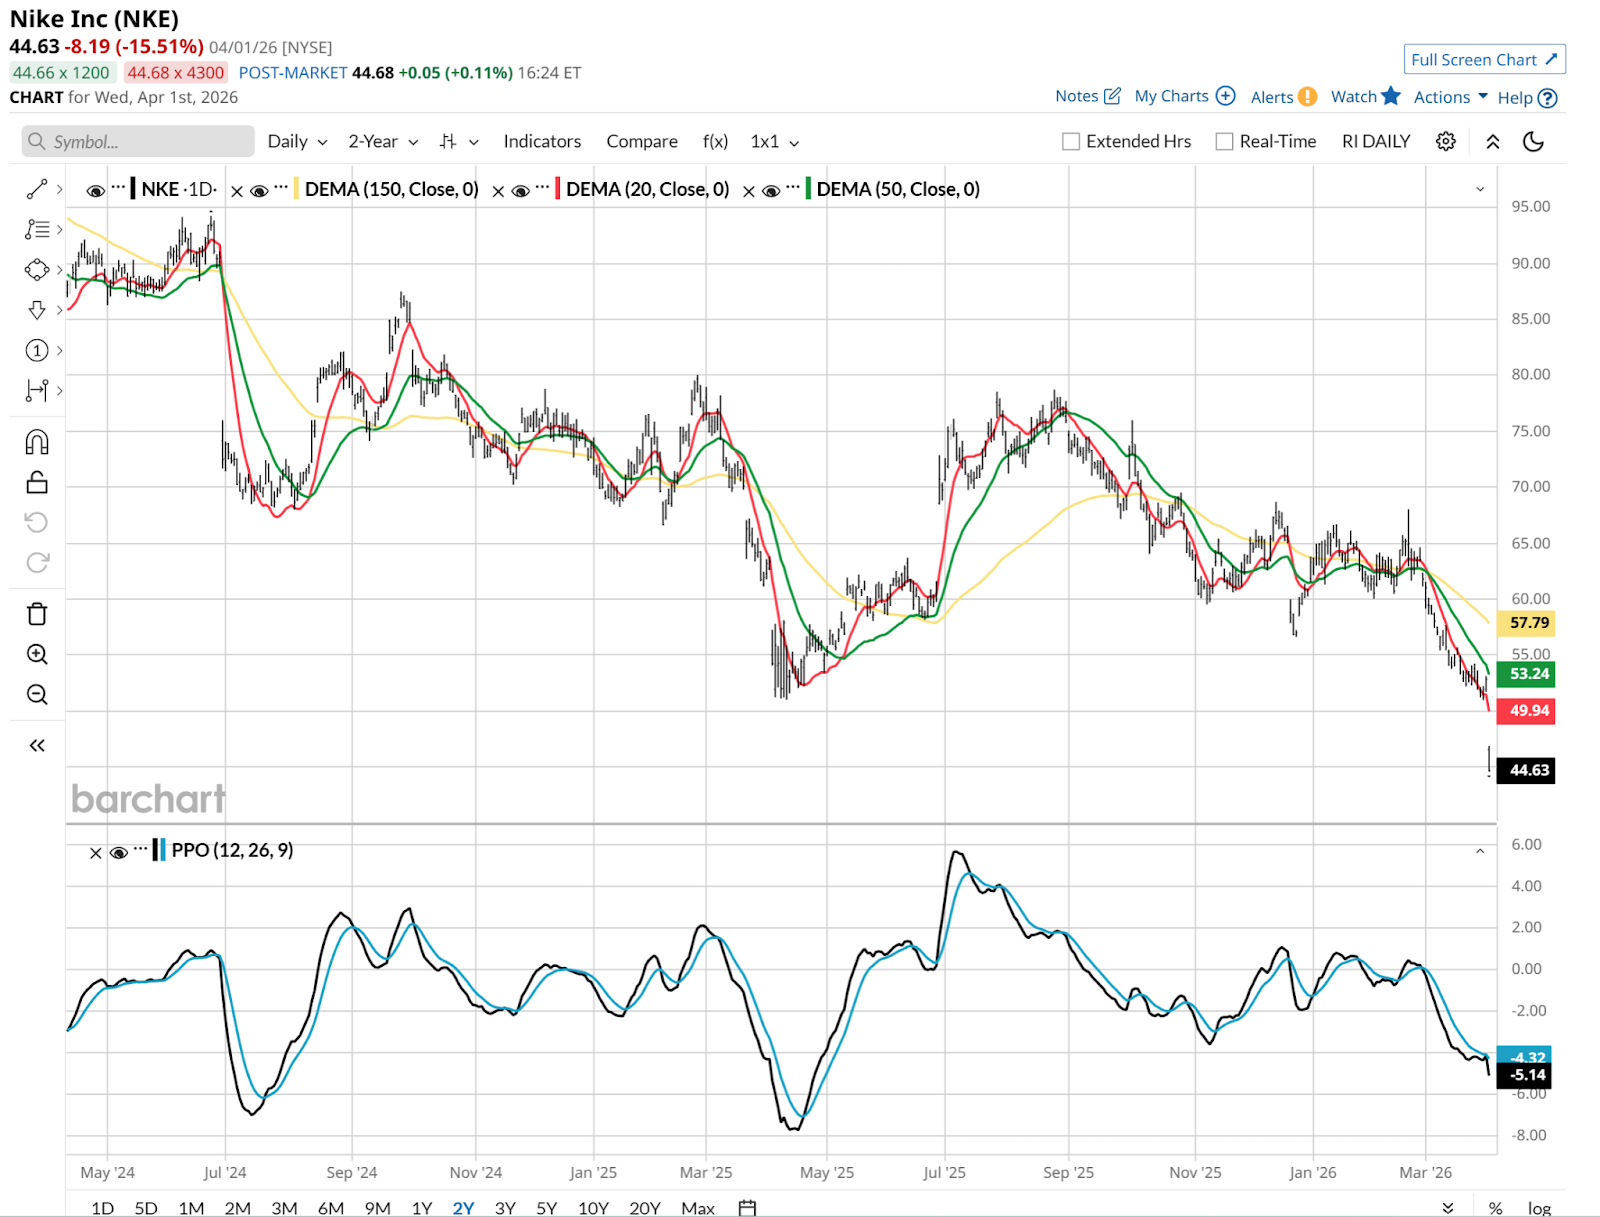1600x1217 pixels.
Task: Open chart settings gear icon
Action: 1445,141
